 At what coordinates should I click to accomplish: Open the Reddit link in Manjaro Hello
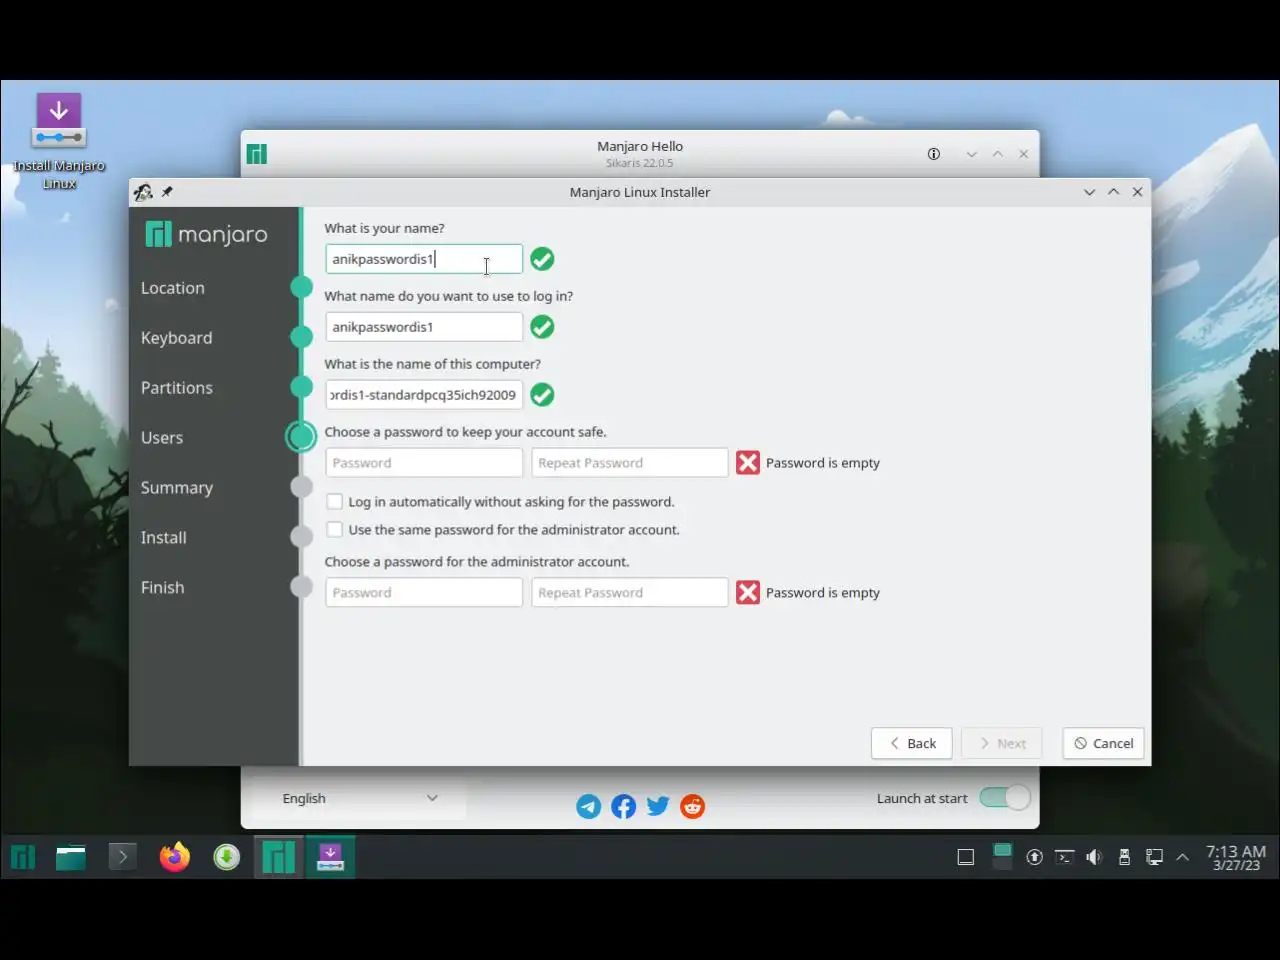[692, 806]
